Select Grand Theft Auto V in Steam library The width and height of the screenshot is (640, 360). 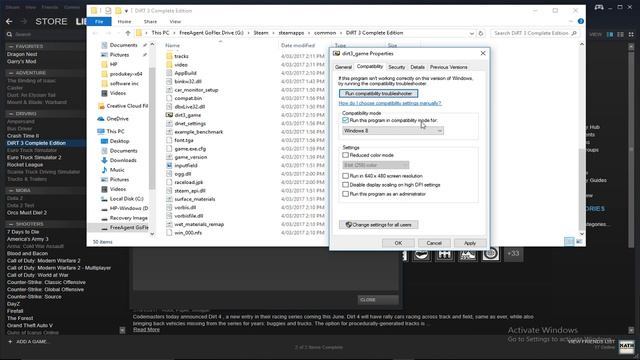point(29,326)
